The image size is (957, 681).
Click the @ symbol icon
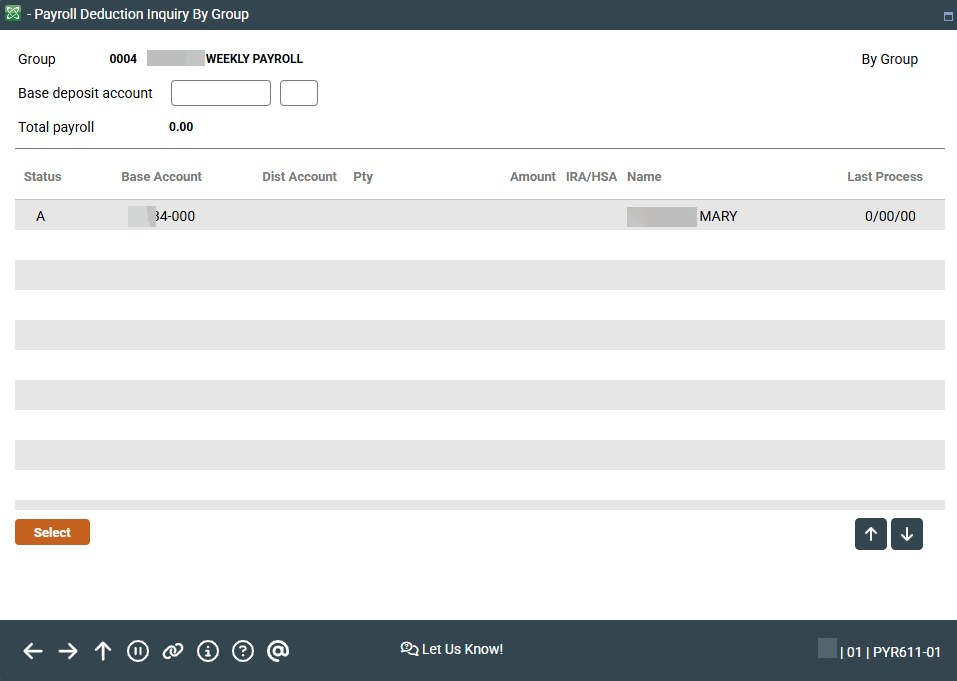click(x=278, y=651)
